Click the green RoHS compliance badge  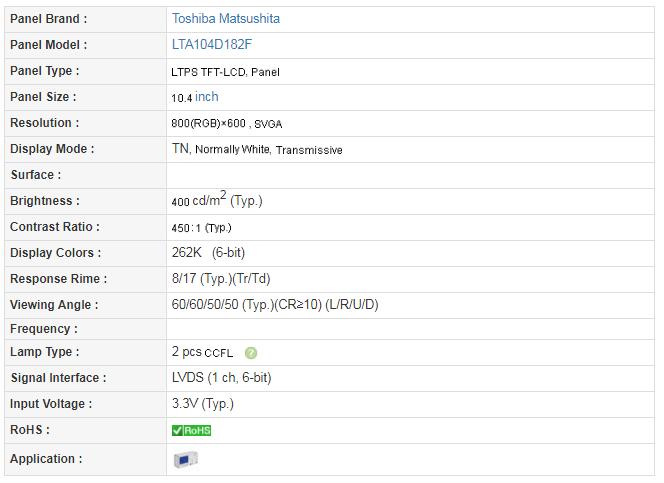[x=191, y=430]
